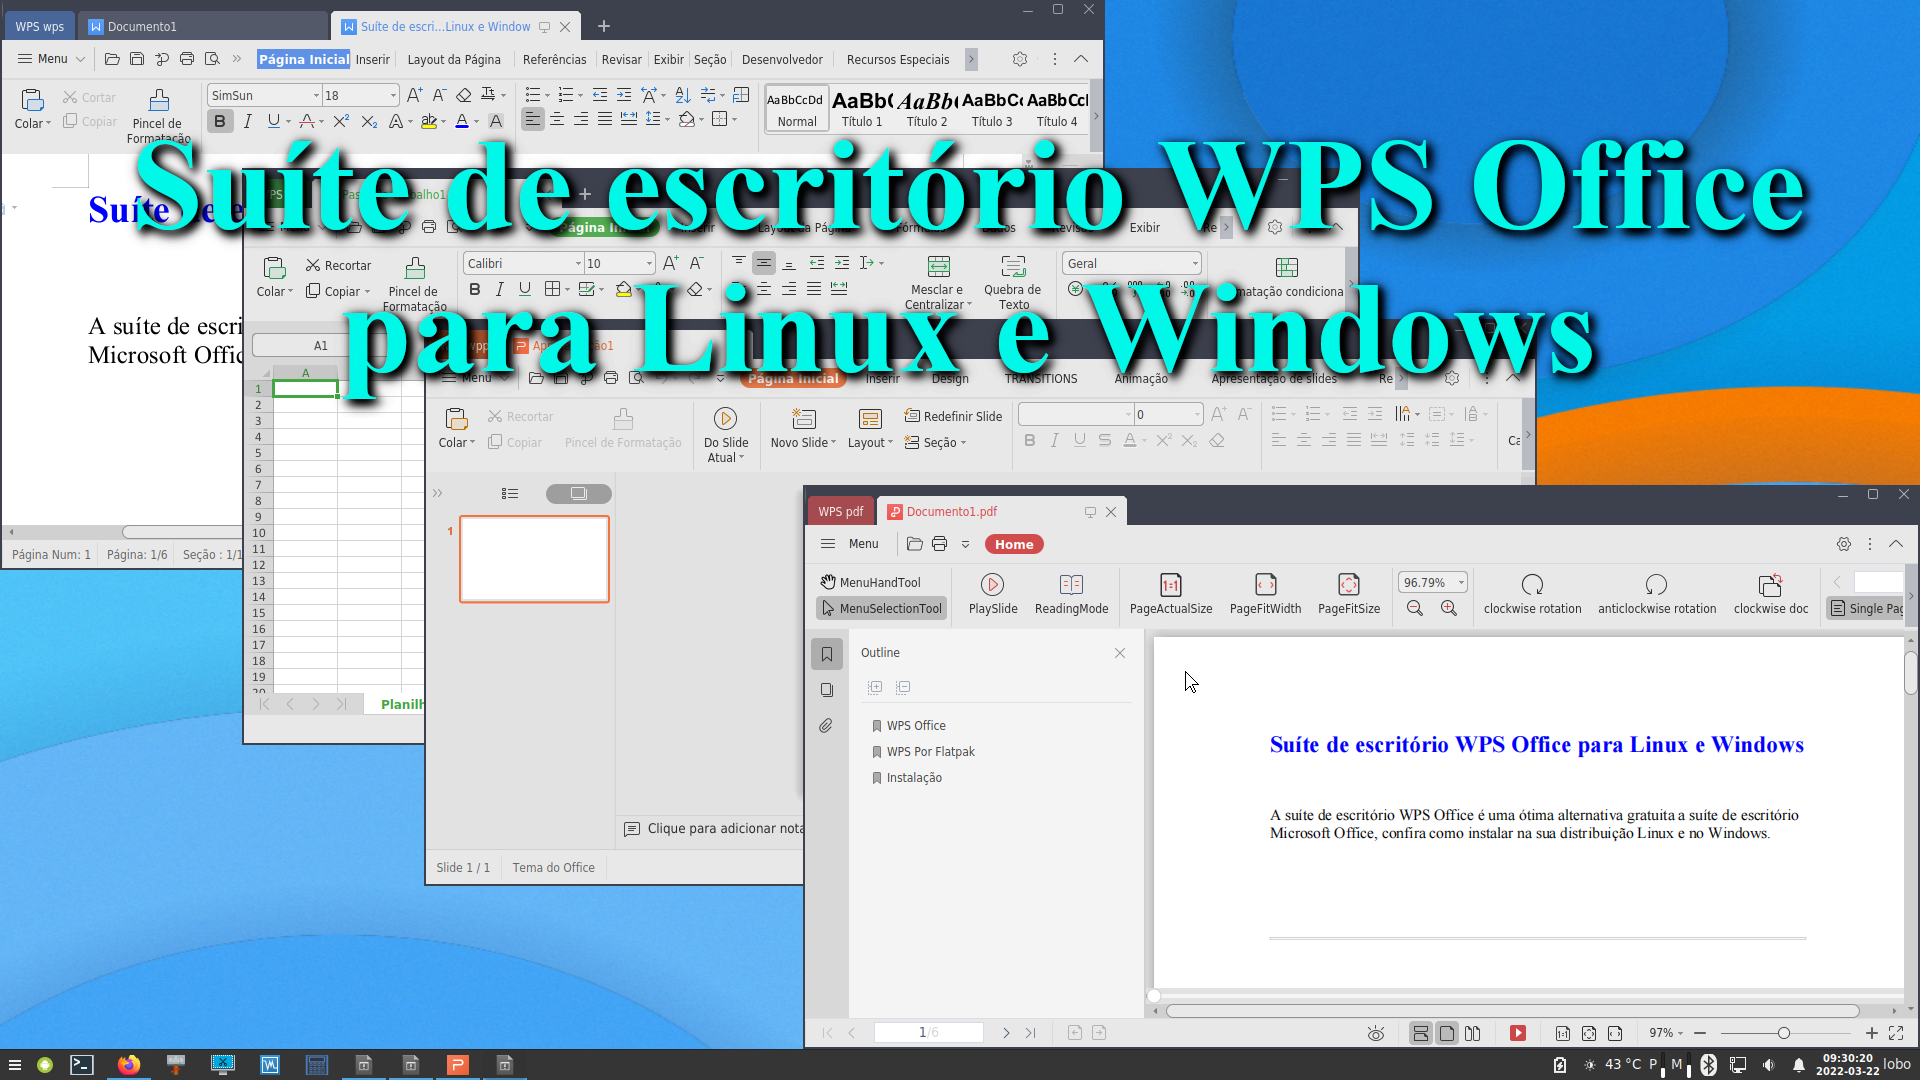Click the Página Inicial tab in Writer ribbon
This screenshot has width=1920, height=1080.
click(303, 58)
